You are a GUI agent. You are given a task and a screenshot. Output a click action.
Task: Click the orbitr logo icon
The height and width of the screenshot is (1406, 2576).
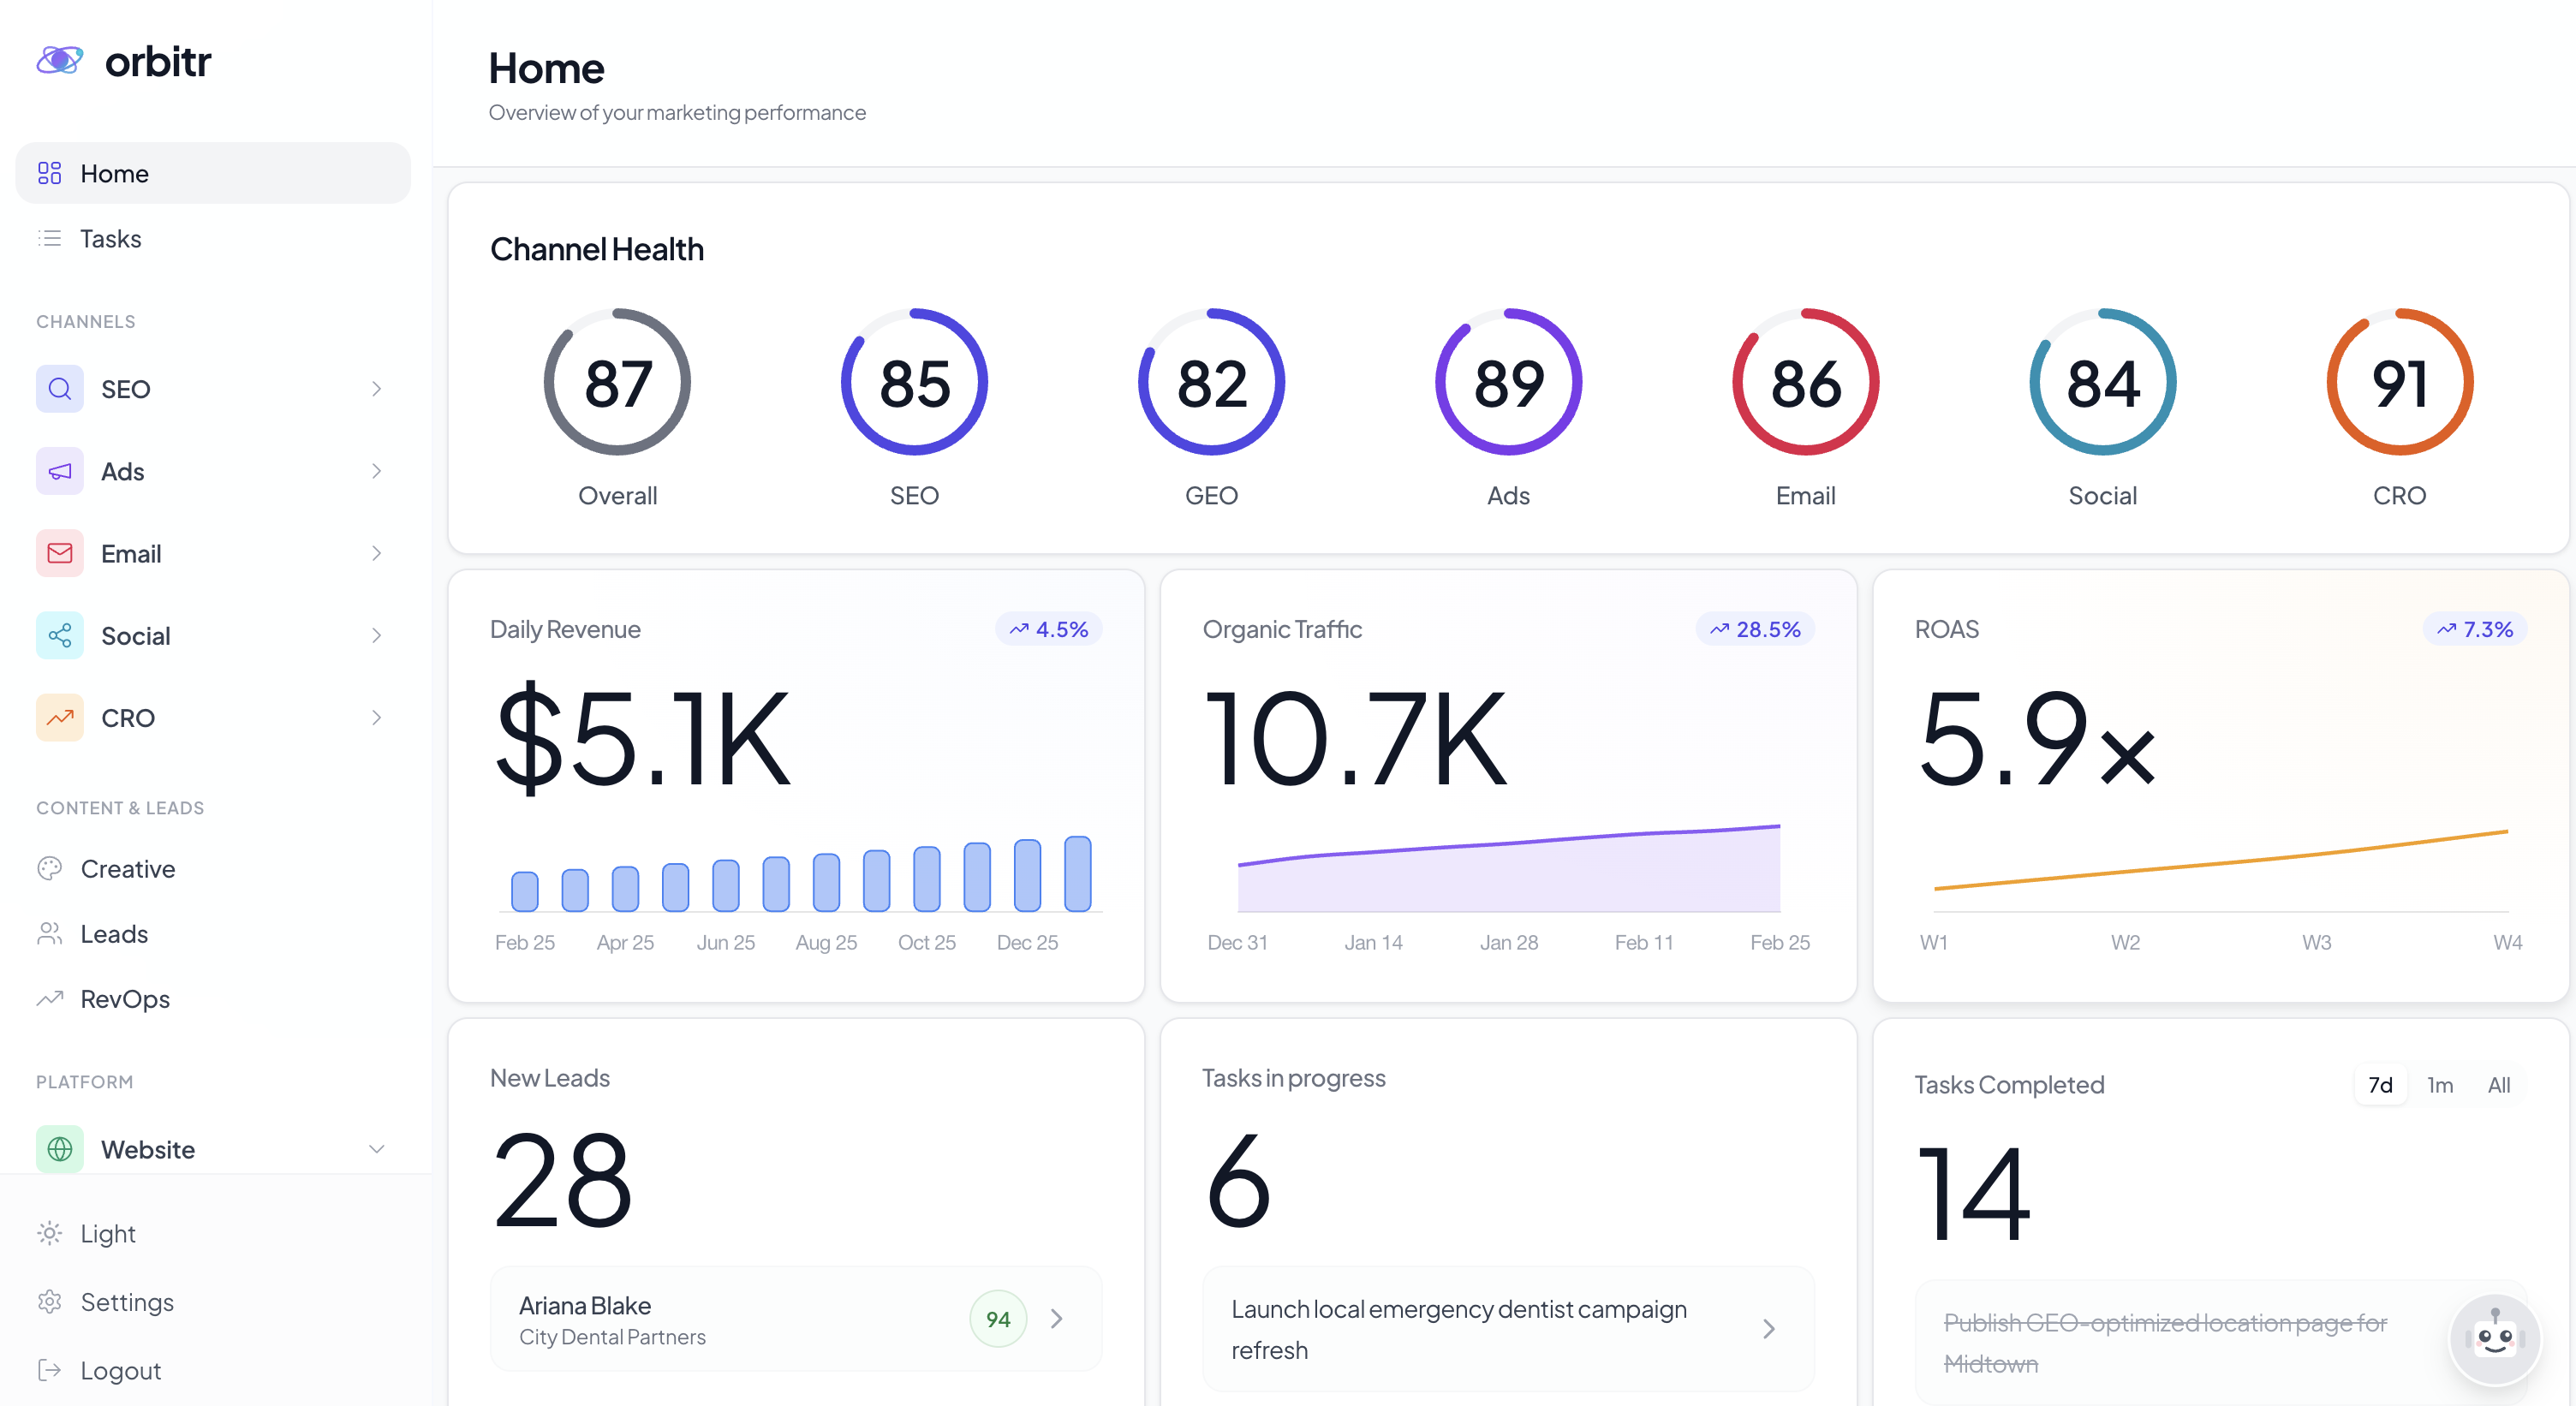pyautogui.click(x=59, y=60)
